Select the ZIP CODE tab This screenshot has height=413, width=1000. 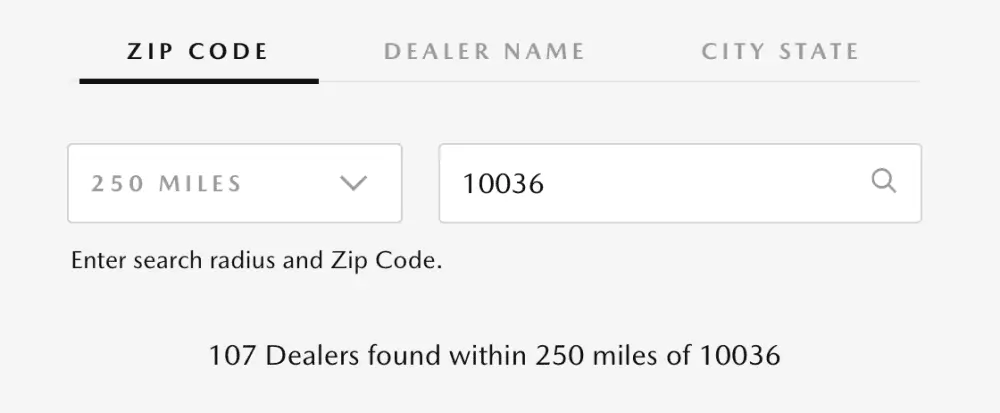[x=198, y=52]
